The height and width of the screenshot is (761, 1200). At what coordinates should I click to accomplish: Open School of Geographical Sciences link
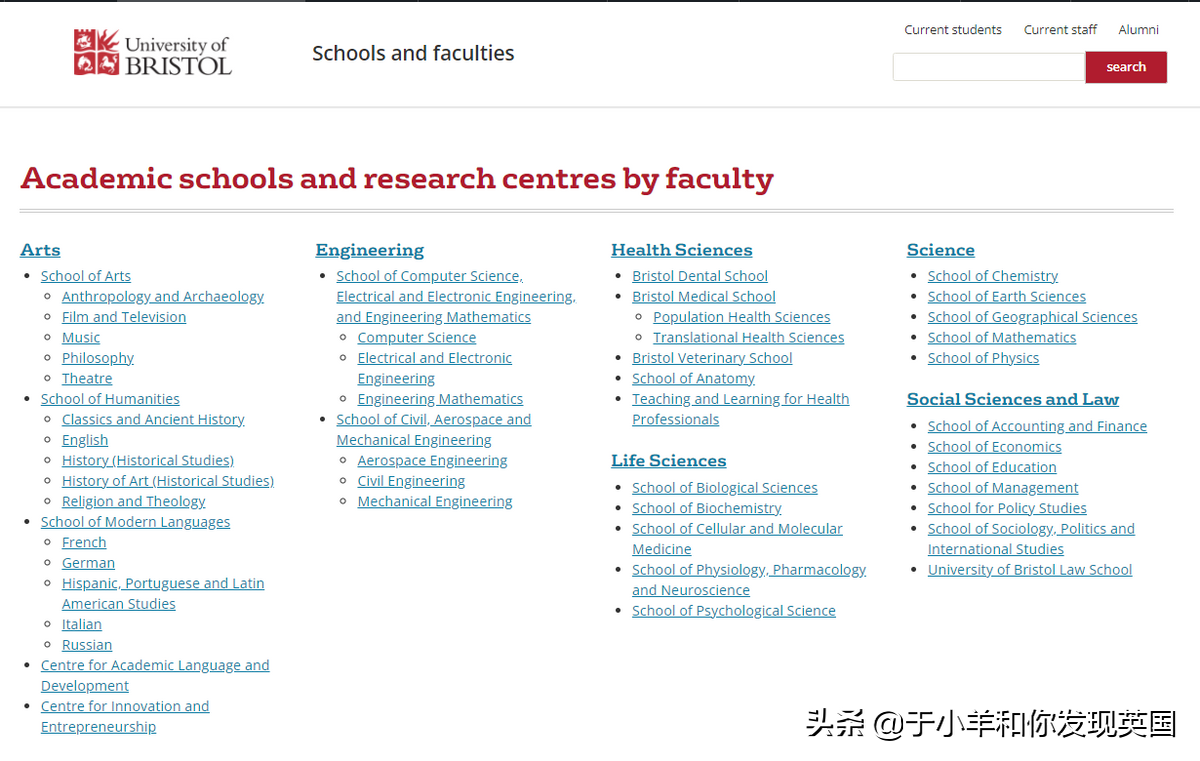[x=1033, y=317]
